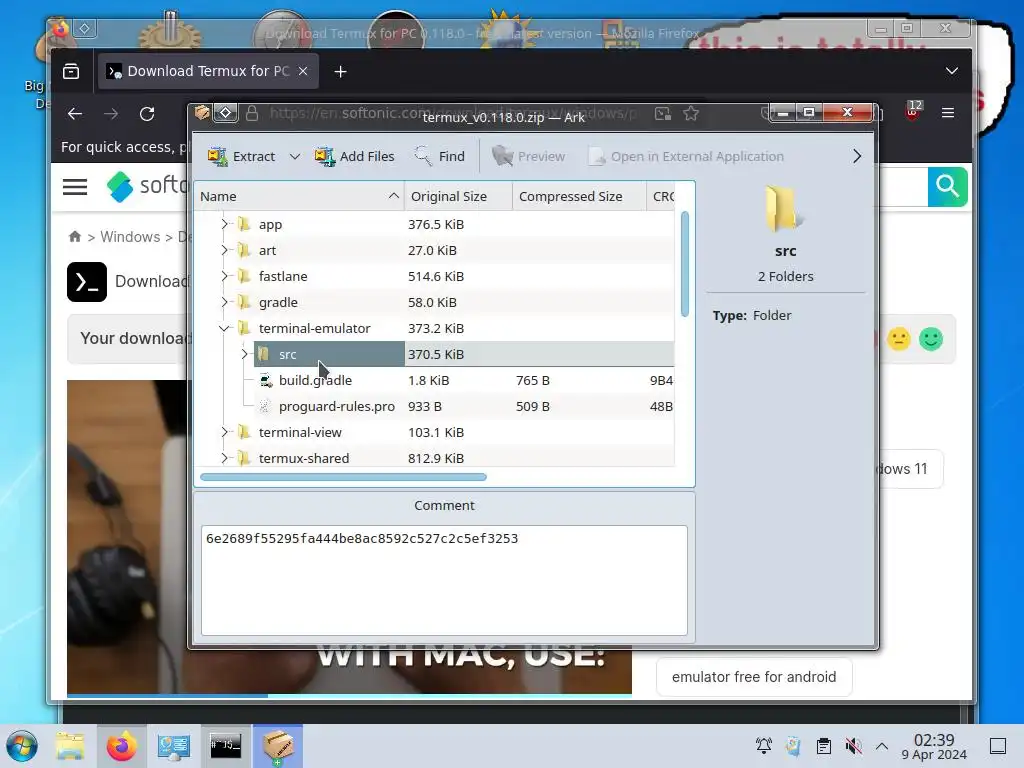Open the Start menu orb
The image size is (1024, 768).
tap(22, 746)
